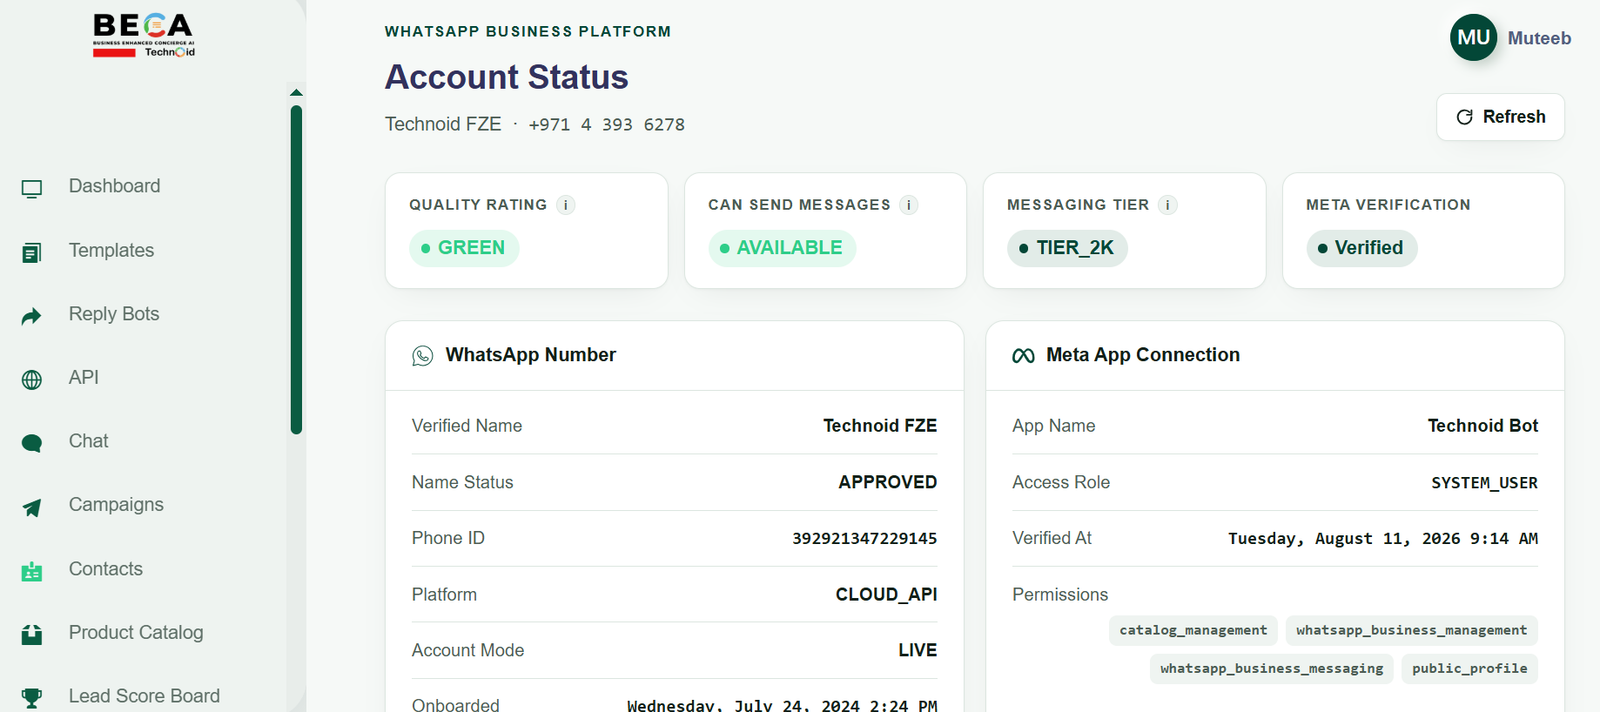
Task: Click the Account Status heading
Action: tap(507, 77)
